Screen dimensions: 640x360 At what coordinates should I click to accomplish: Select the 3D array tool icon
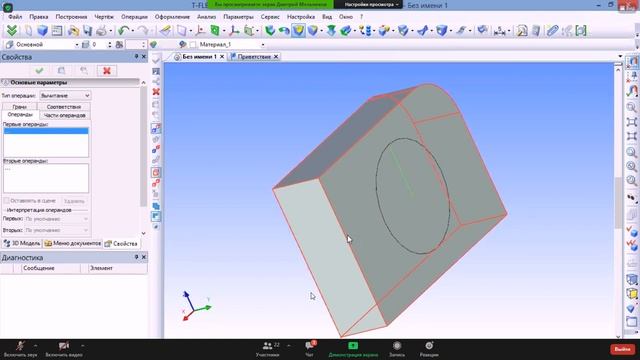tap(366, 31)
